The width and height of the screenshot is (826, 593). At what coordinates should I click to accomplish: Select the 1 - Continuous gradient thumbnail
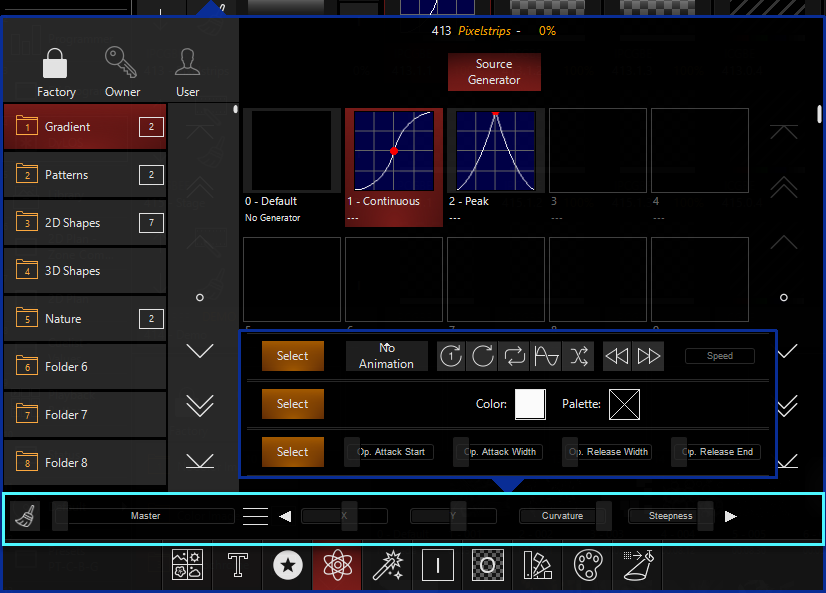[x=394, y=151]
